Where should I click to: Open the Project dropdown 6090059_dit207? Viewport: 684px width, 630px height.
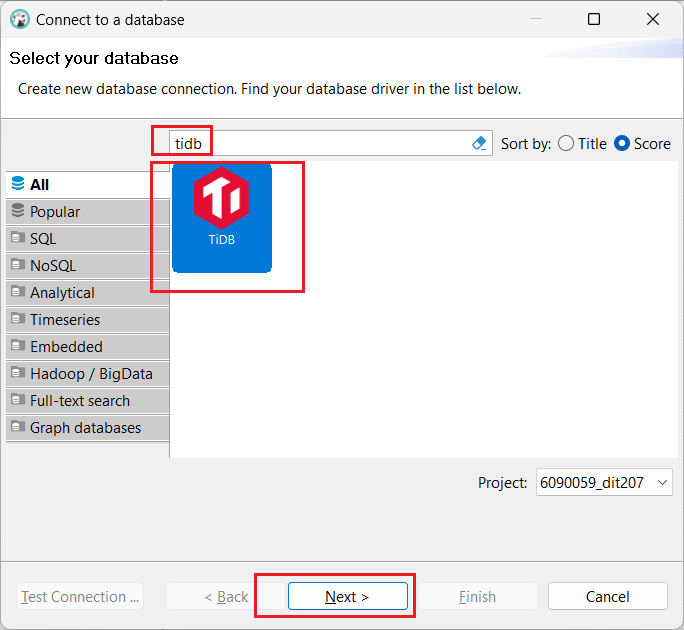coord(604,483)
